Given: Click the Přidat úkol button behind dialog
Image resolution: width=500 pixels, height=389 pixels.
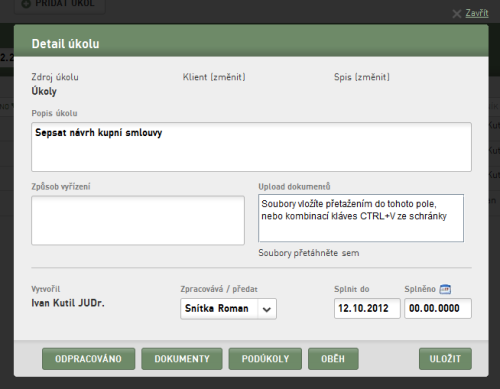Looking at the screenshot, I should click(x=60, y=5).
